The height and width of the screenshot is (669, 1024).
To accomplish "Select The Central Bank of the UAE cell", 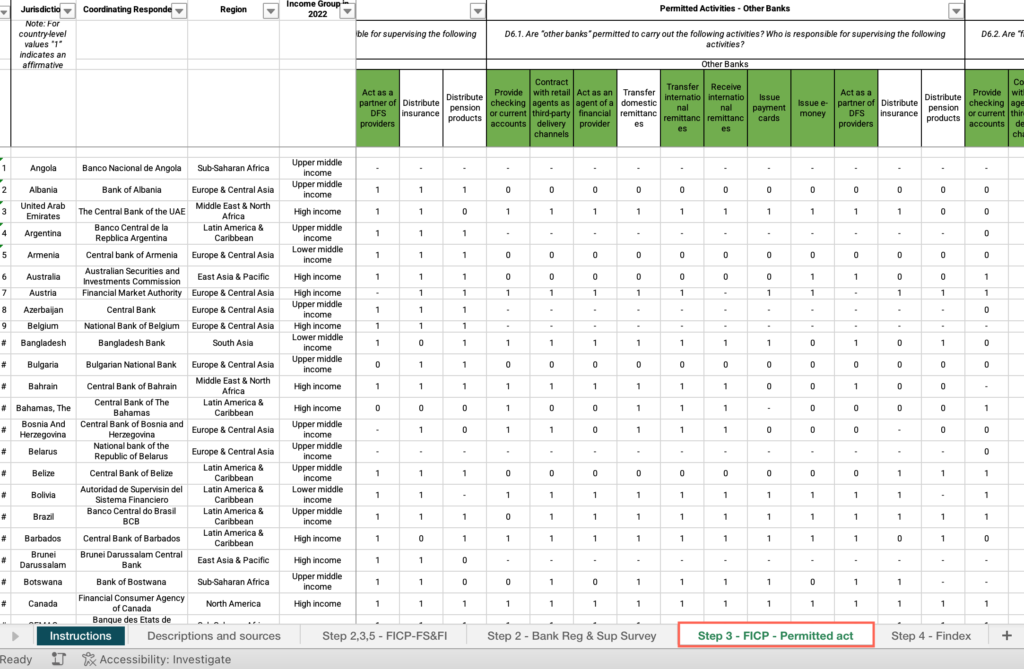I will 131,211.
